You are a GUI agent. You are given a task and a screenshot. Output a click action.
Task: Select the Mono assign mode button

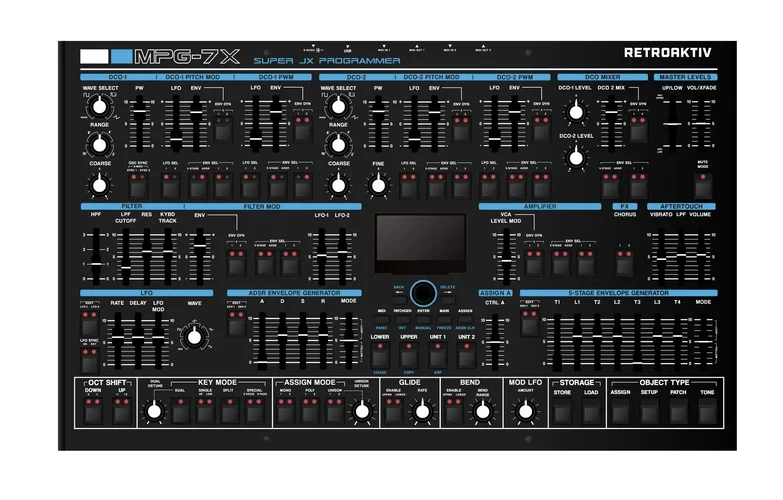coord(286,411)
